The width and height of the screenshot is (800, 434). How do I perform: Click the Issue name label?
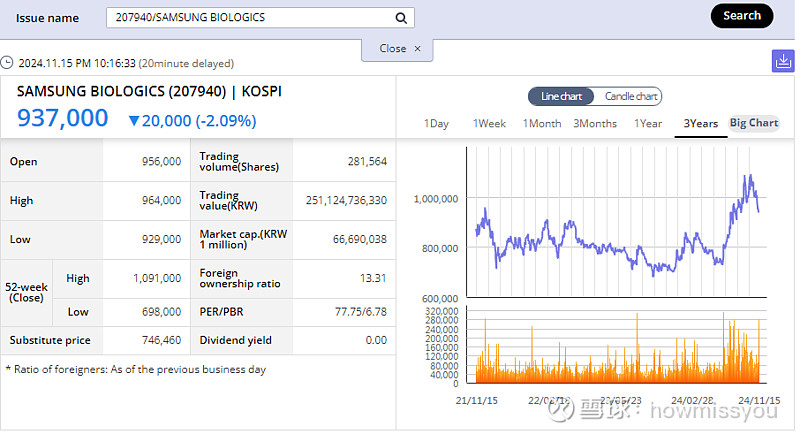pyautogui.click(x=47, y=18)
